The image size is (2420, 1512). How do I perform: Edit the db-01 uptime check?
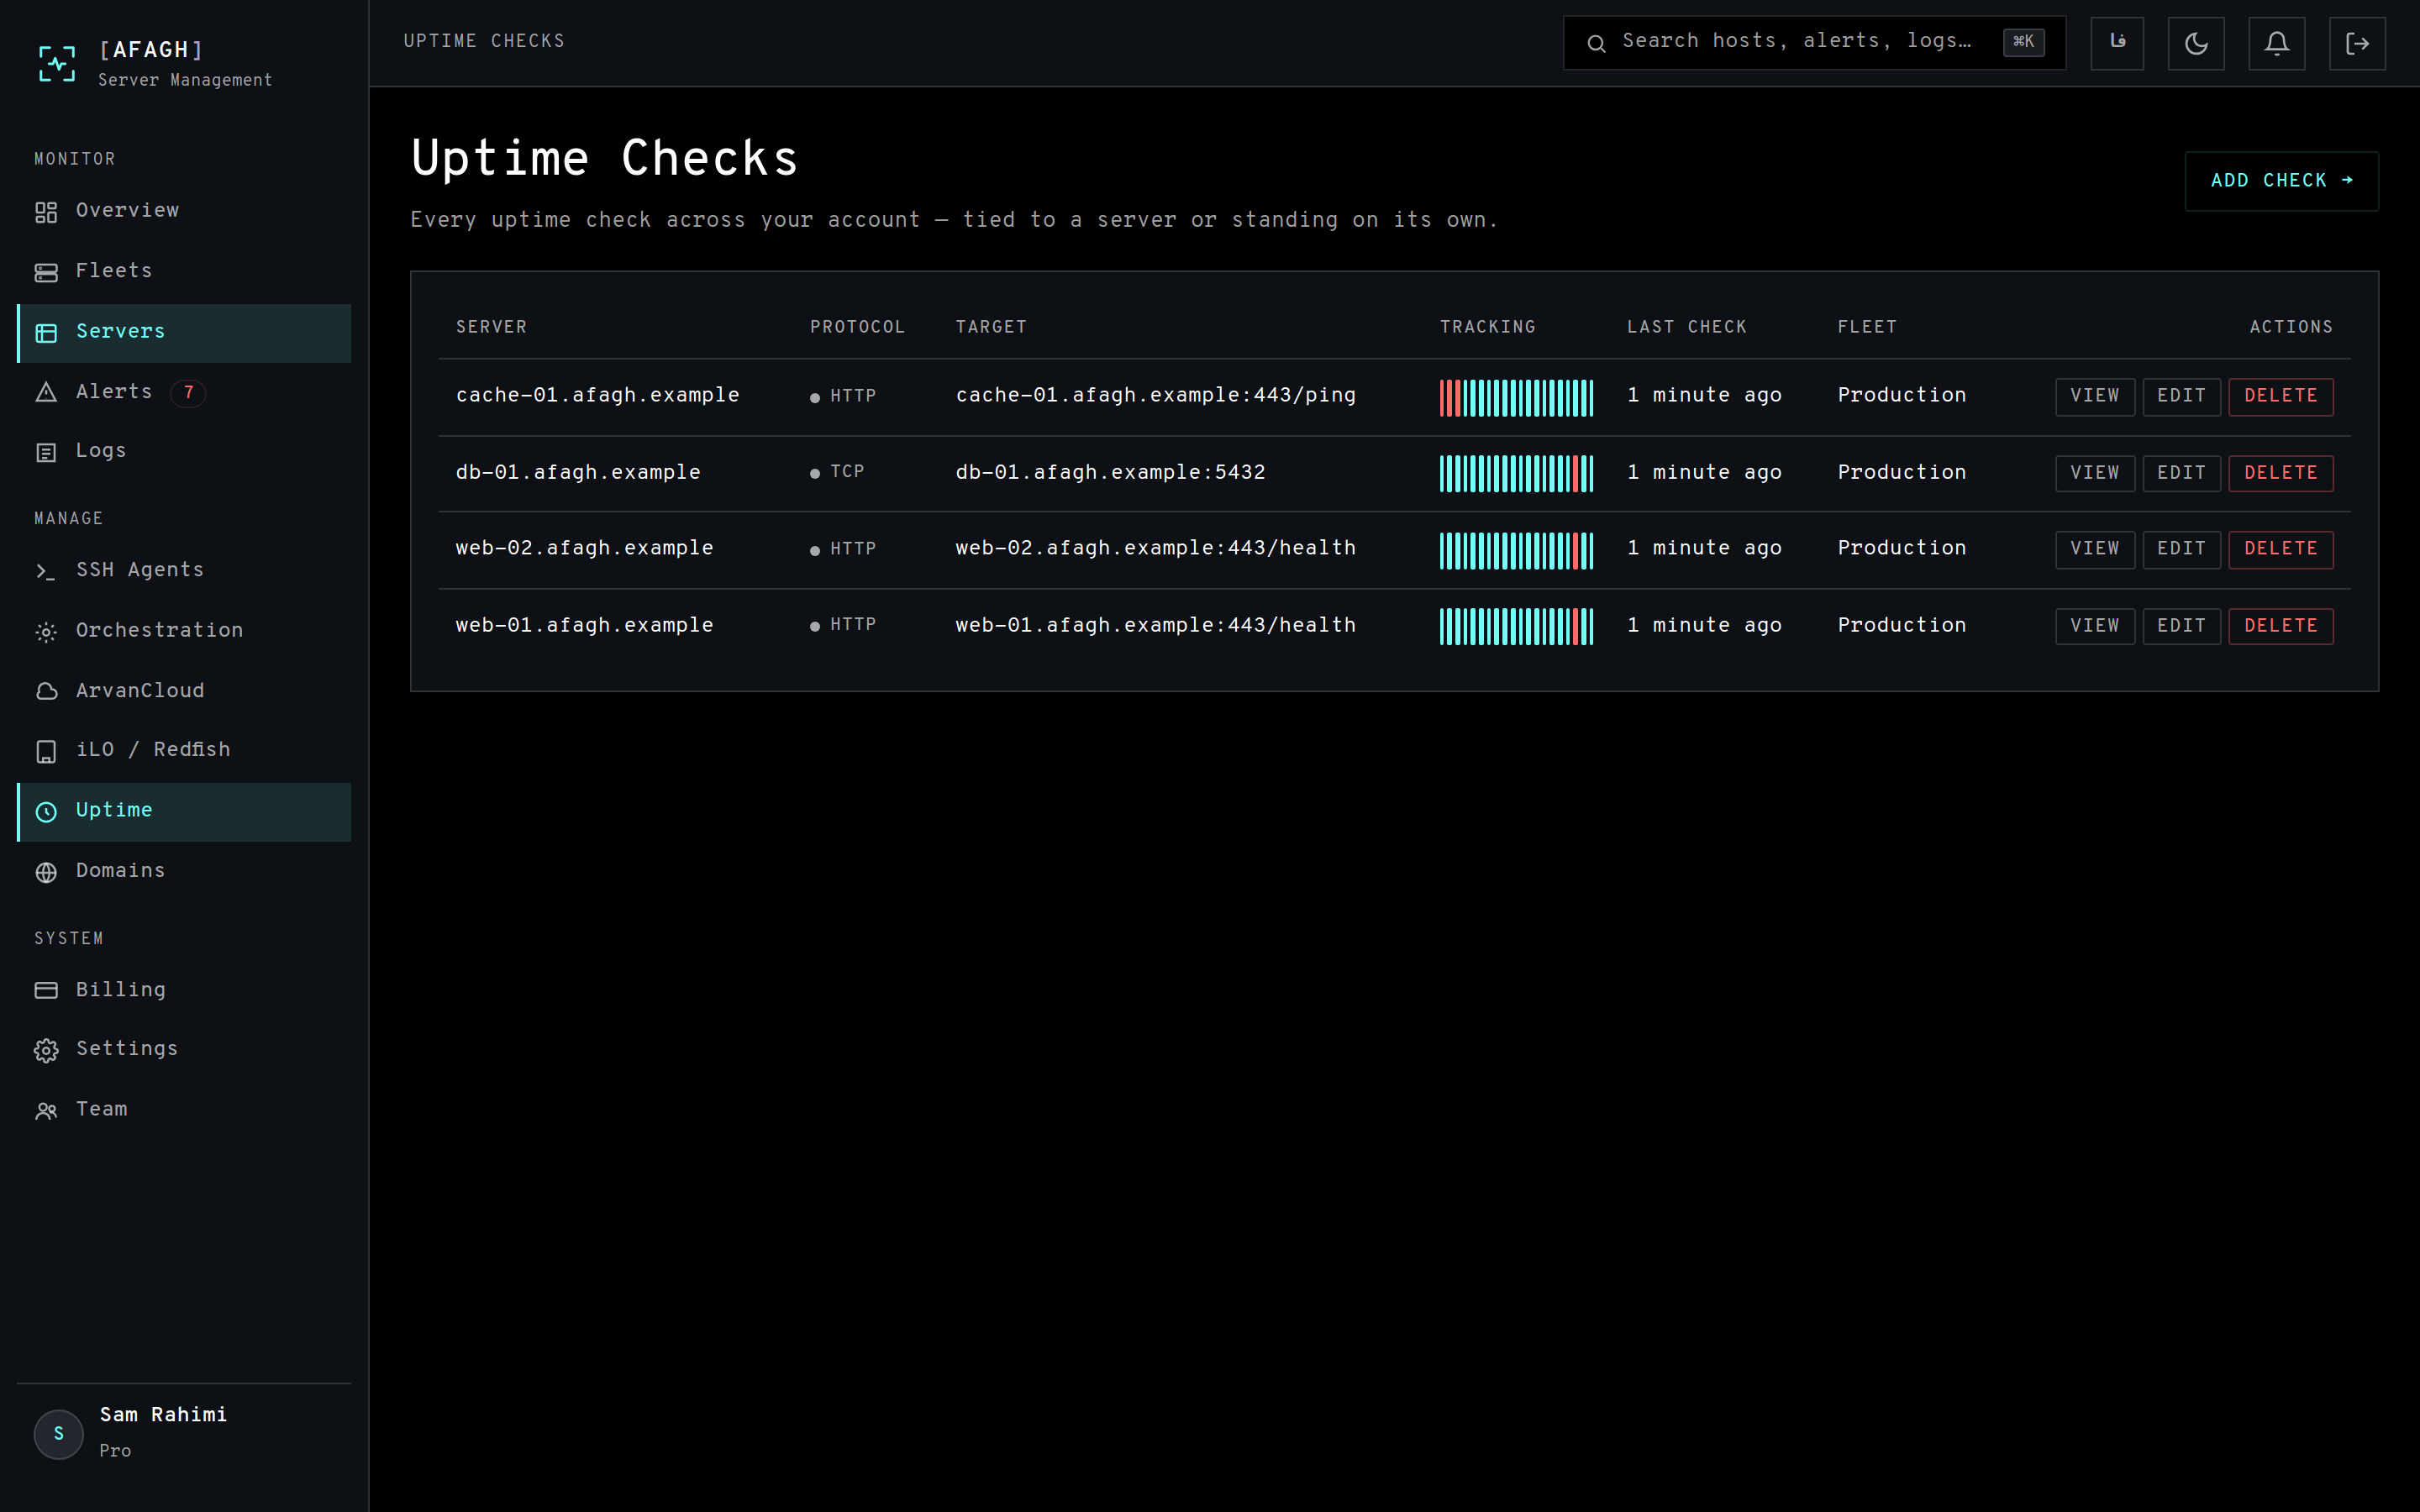pos(2181,473)
